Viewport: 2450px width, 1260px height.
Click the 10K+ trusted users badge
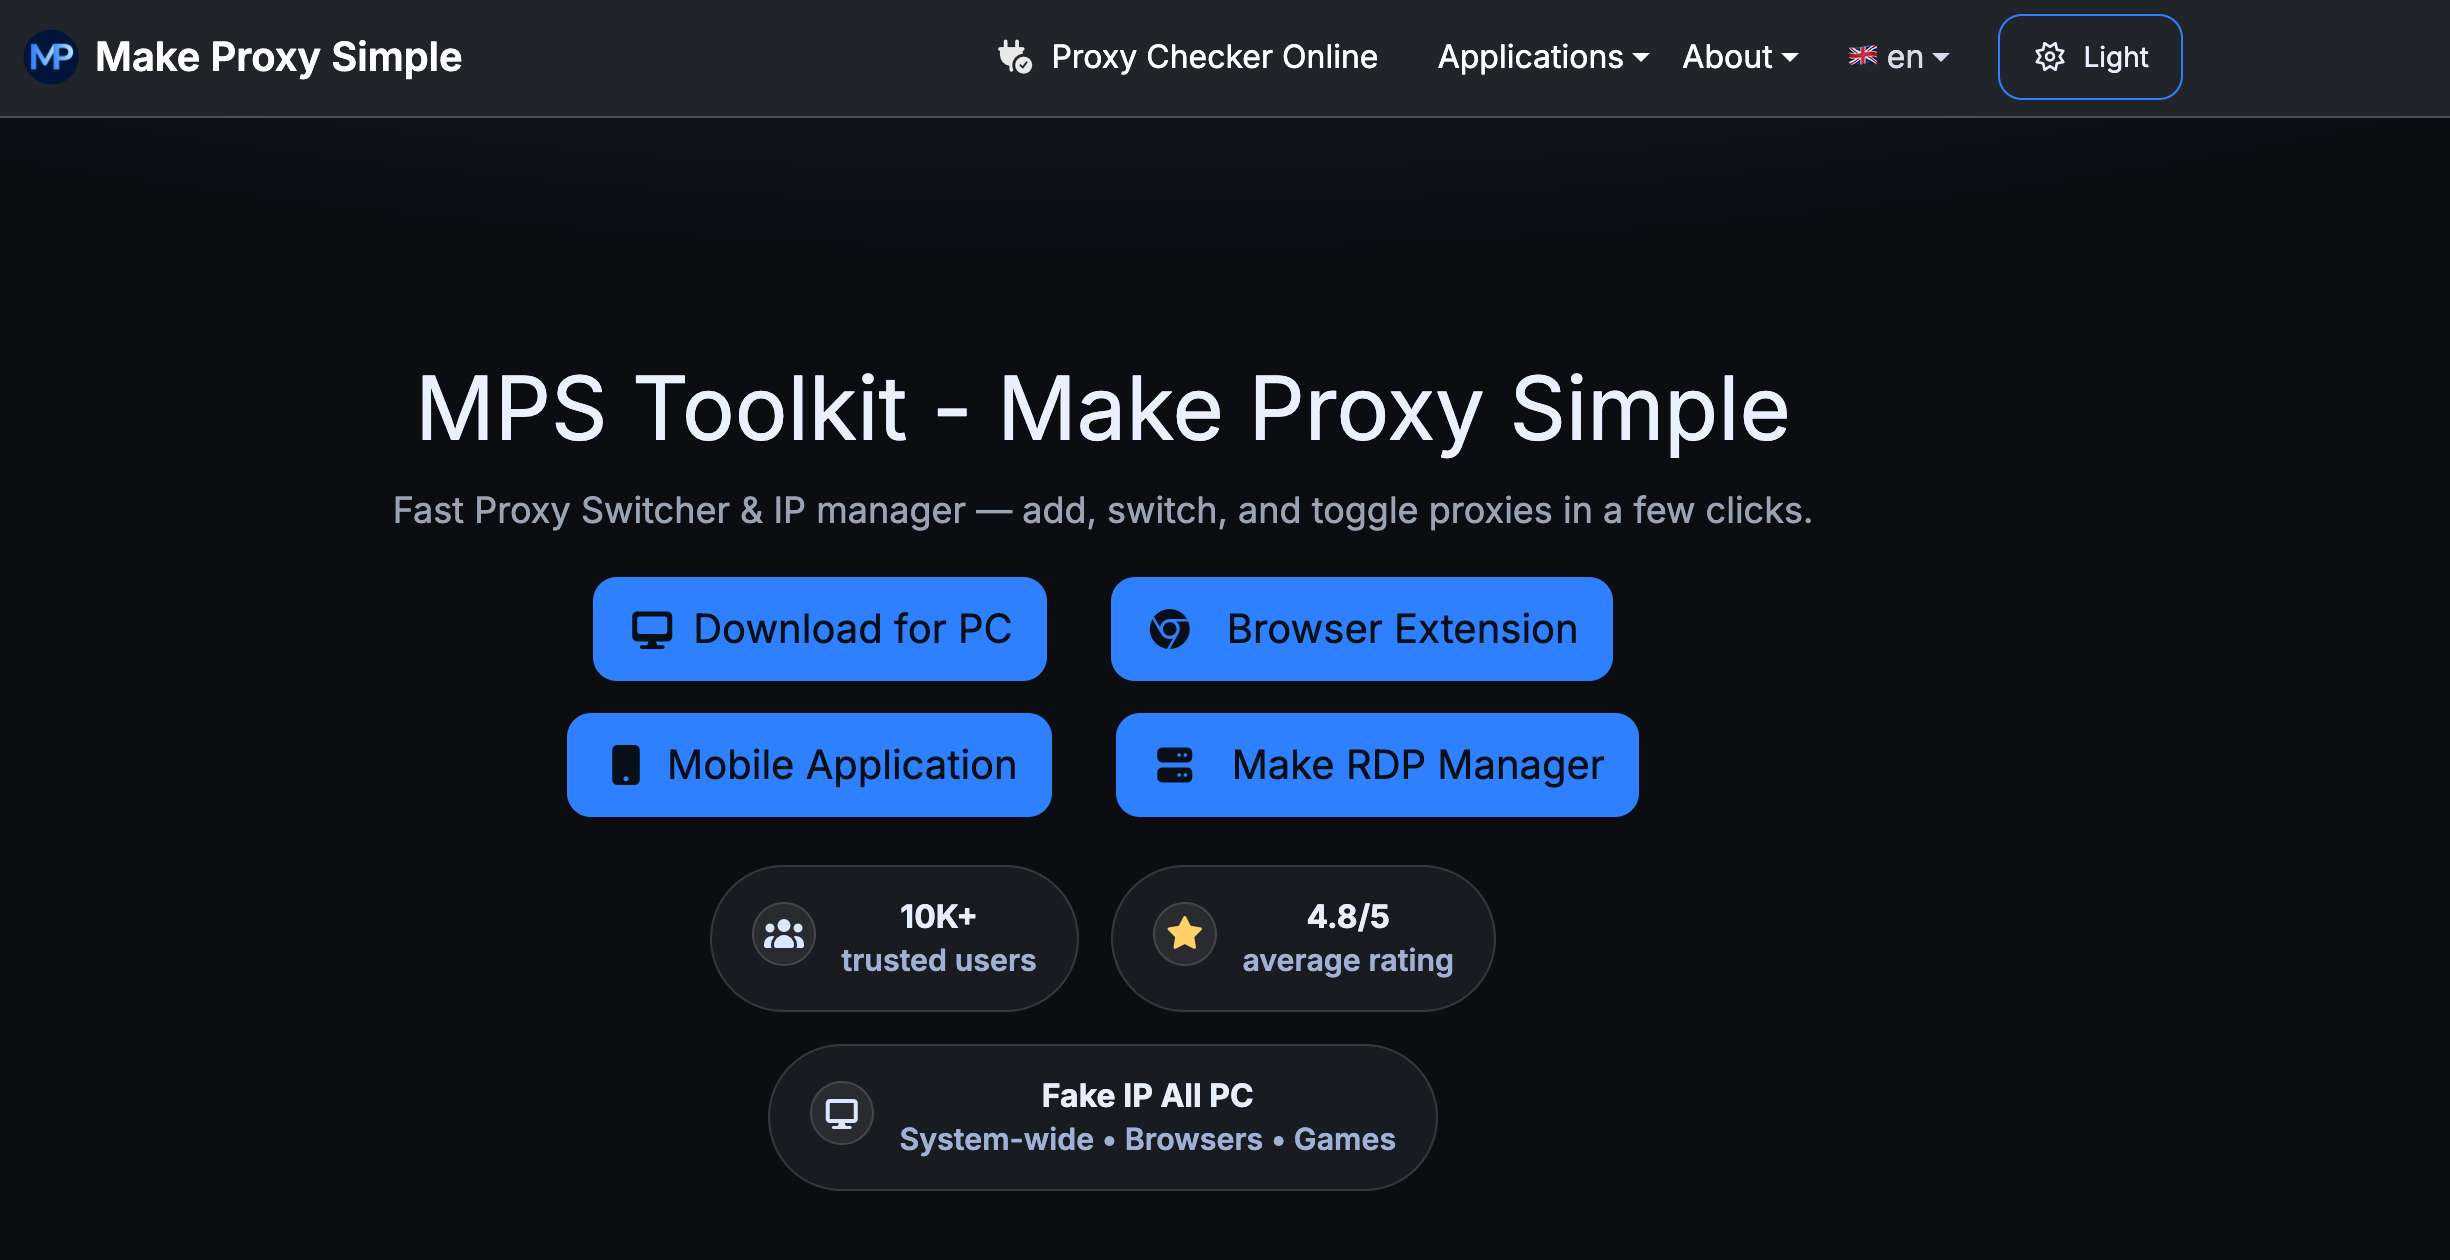click(x=894, y=938)
